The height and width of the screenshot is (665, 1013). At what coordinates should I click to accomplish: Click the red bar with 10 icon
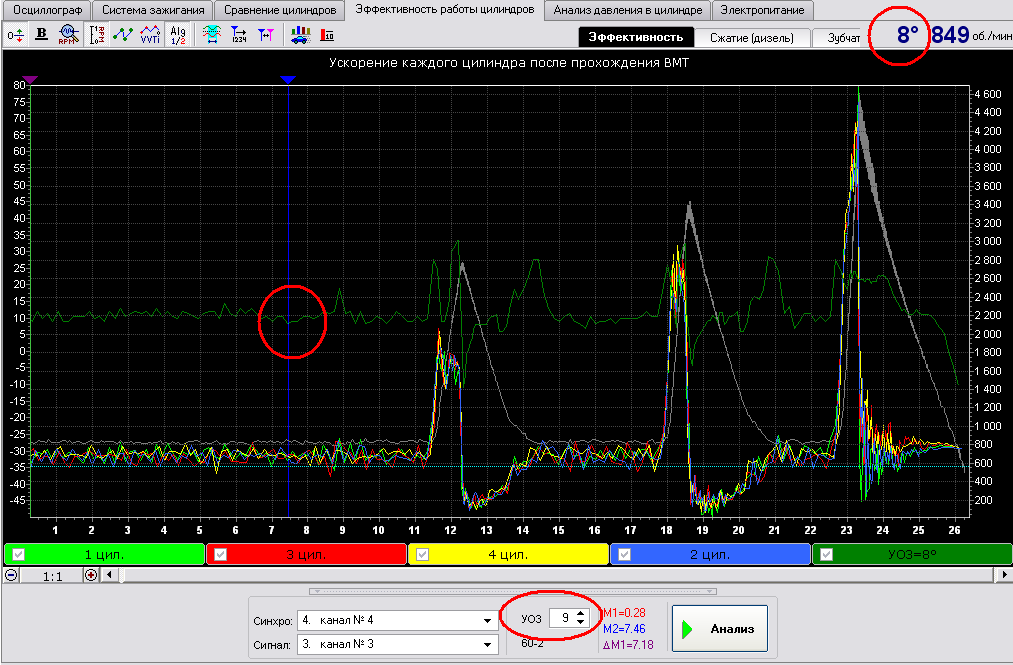click(327, 35)
